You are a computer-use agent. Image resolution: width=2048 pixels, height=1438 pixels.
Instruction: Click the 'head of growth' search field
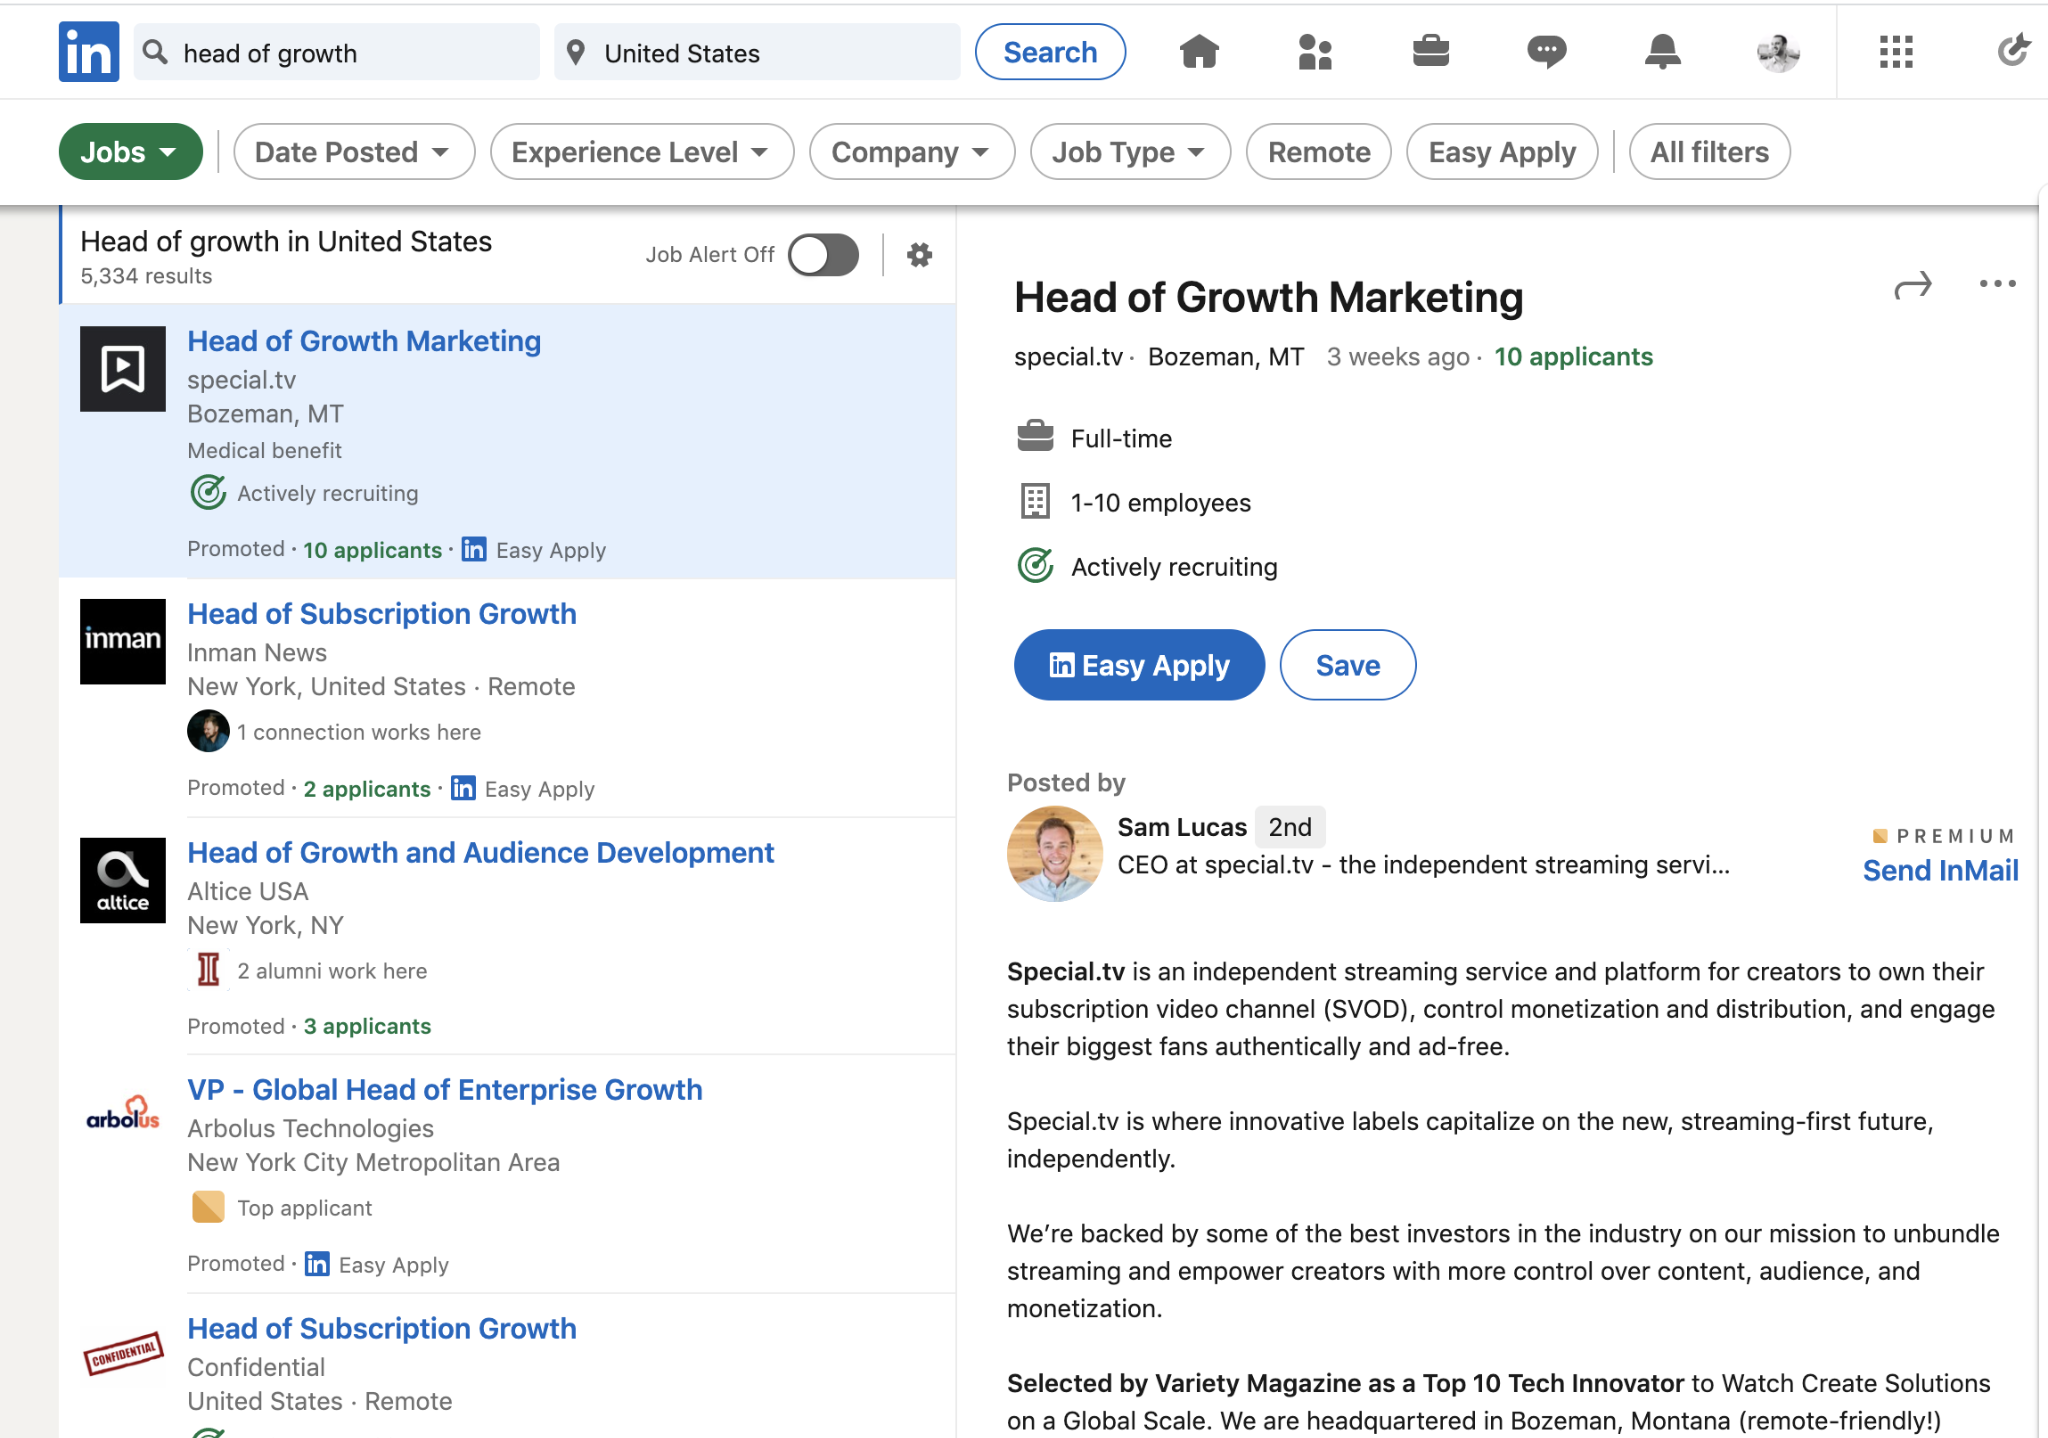pos(337,52)
